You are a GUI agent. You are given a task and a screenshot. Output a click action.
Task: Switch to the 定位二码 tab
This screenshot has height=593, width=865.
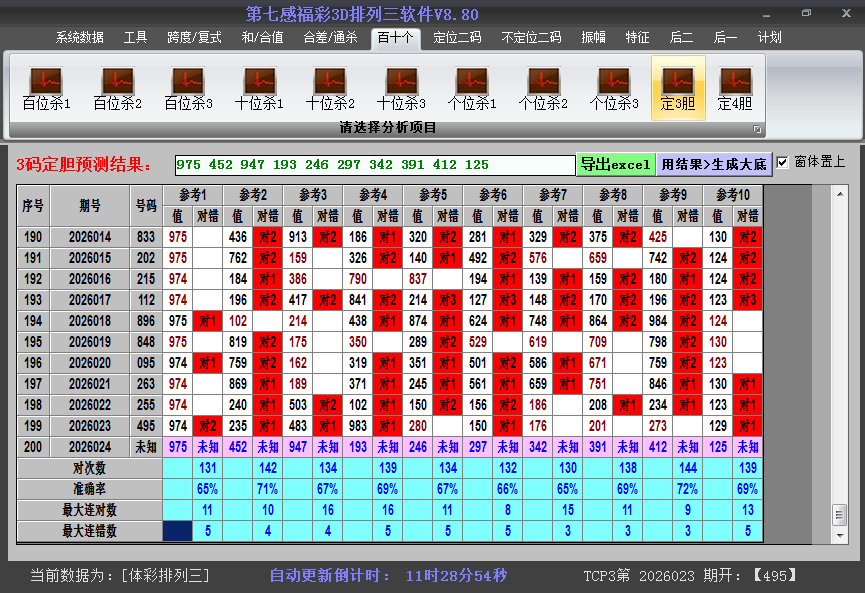(x=457, y=38)
